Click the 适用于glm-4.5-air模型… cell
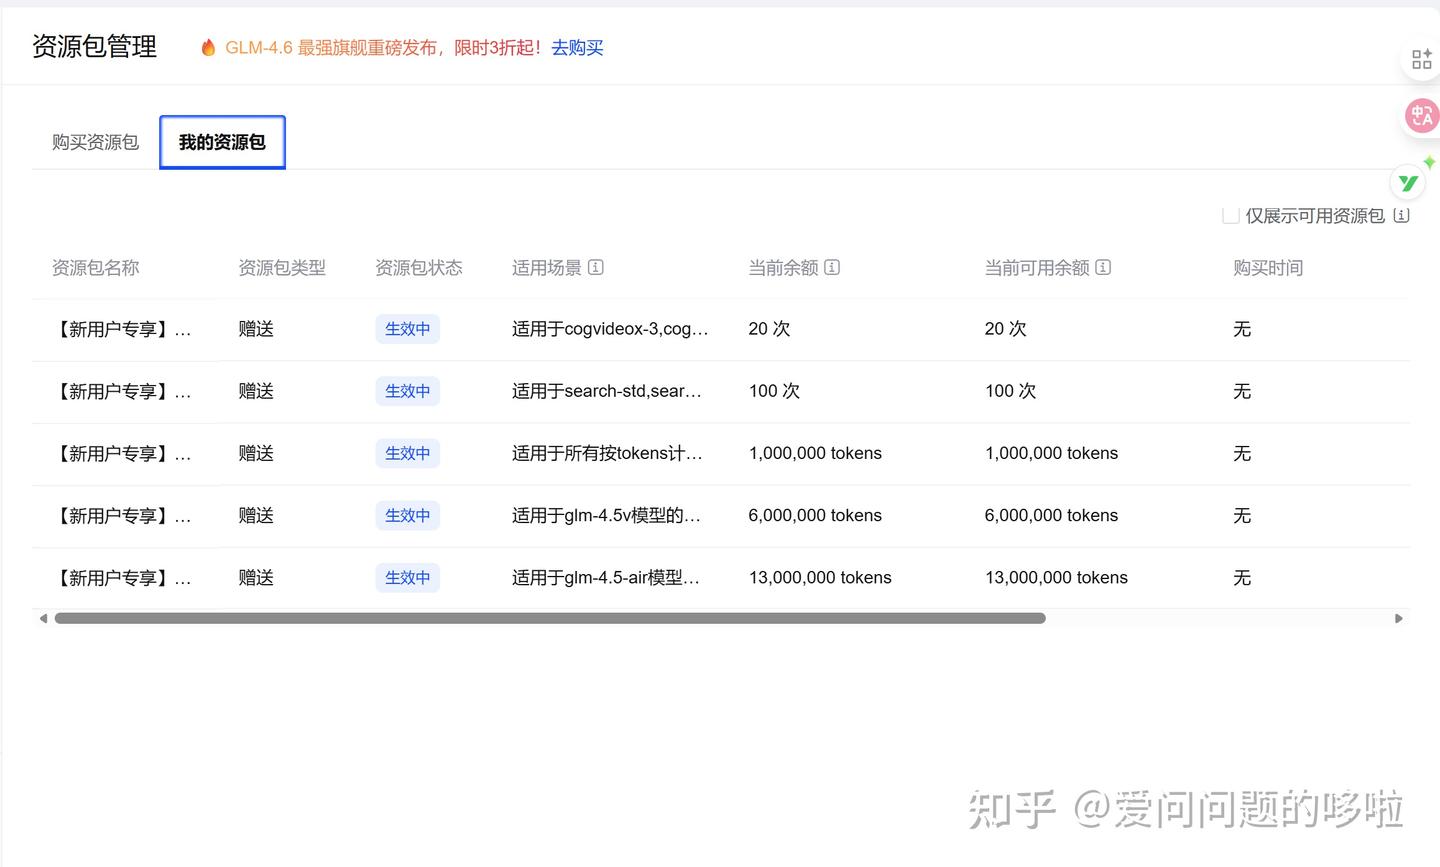The width and height of the screenshot is (1440, 867). coord(606,577)
